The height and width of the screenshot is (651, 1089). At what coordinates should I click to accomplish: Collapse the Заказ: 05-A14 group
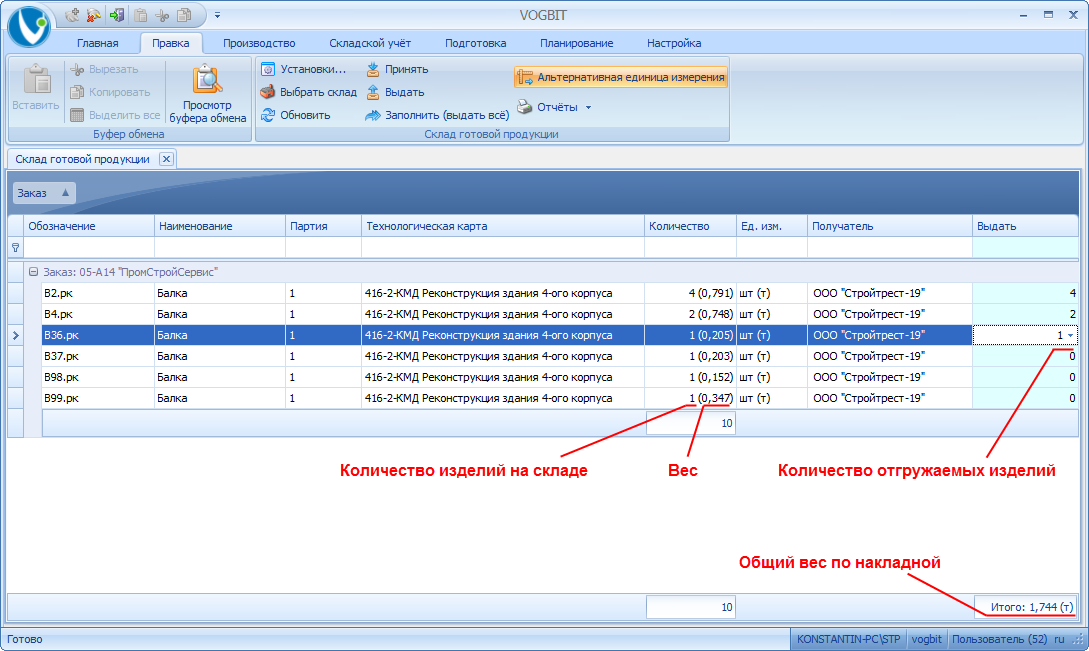click(x=33, y=272)
